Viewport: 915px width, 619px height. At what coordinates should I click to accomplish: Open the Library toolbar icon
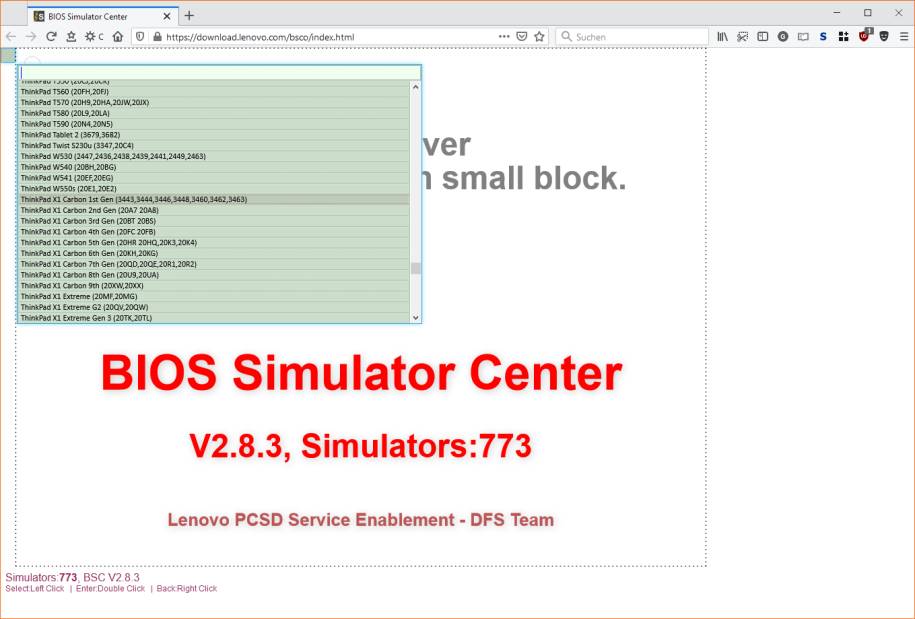724,36
